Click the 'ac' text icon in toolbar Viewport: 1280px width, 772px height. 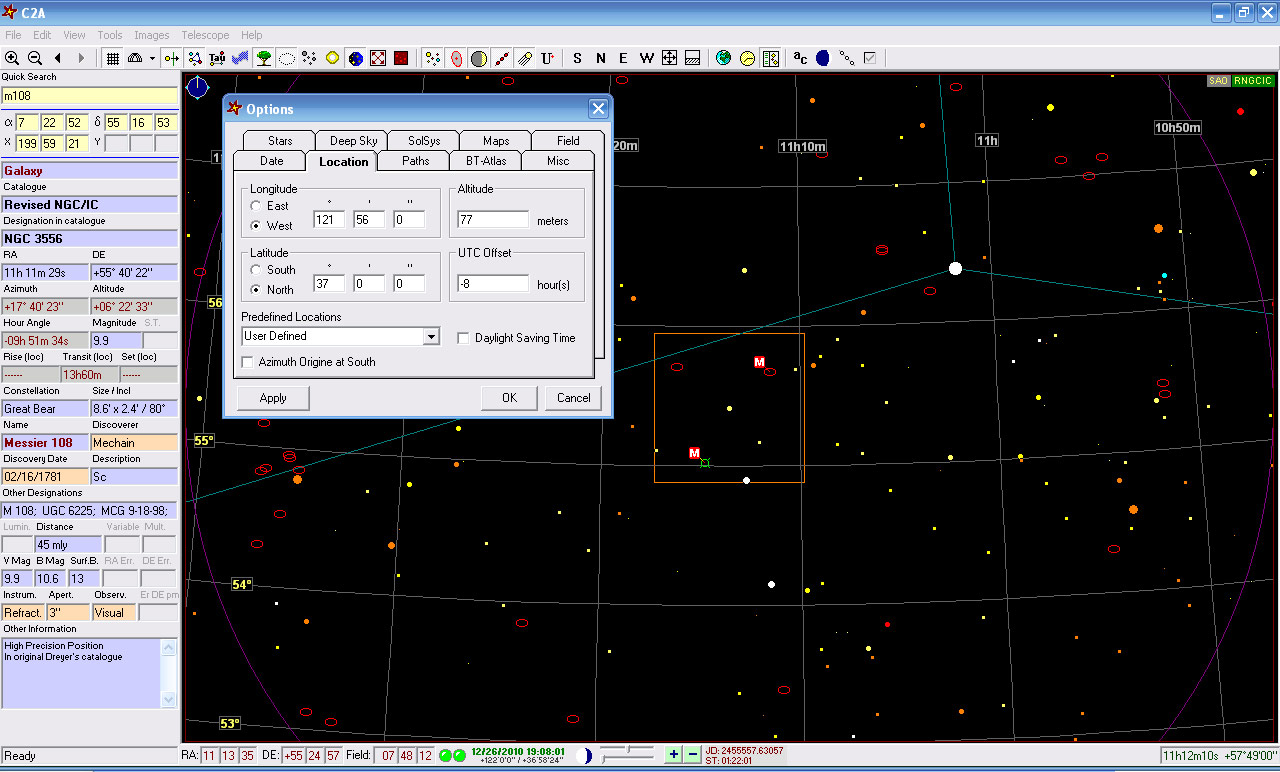[800, 58]
